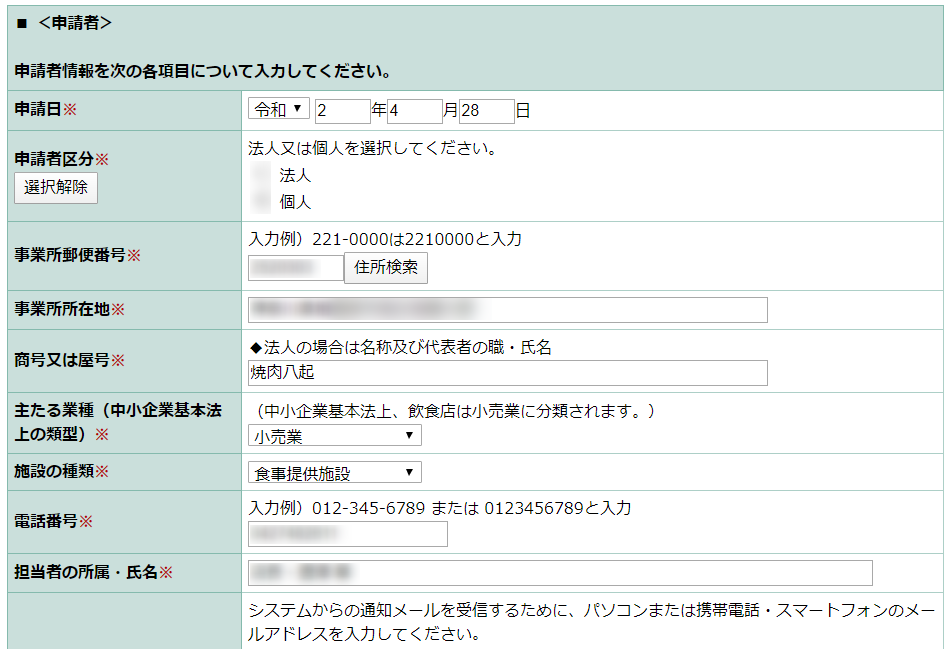The width and height of the screenshot is (952, 649).
Task: Open the 令和 era dropdown
Action: tap(279, 109)
